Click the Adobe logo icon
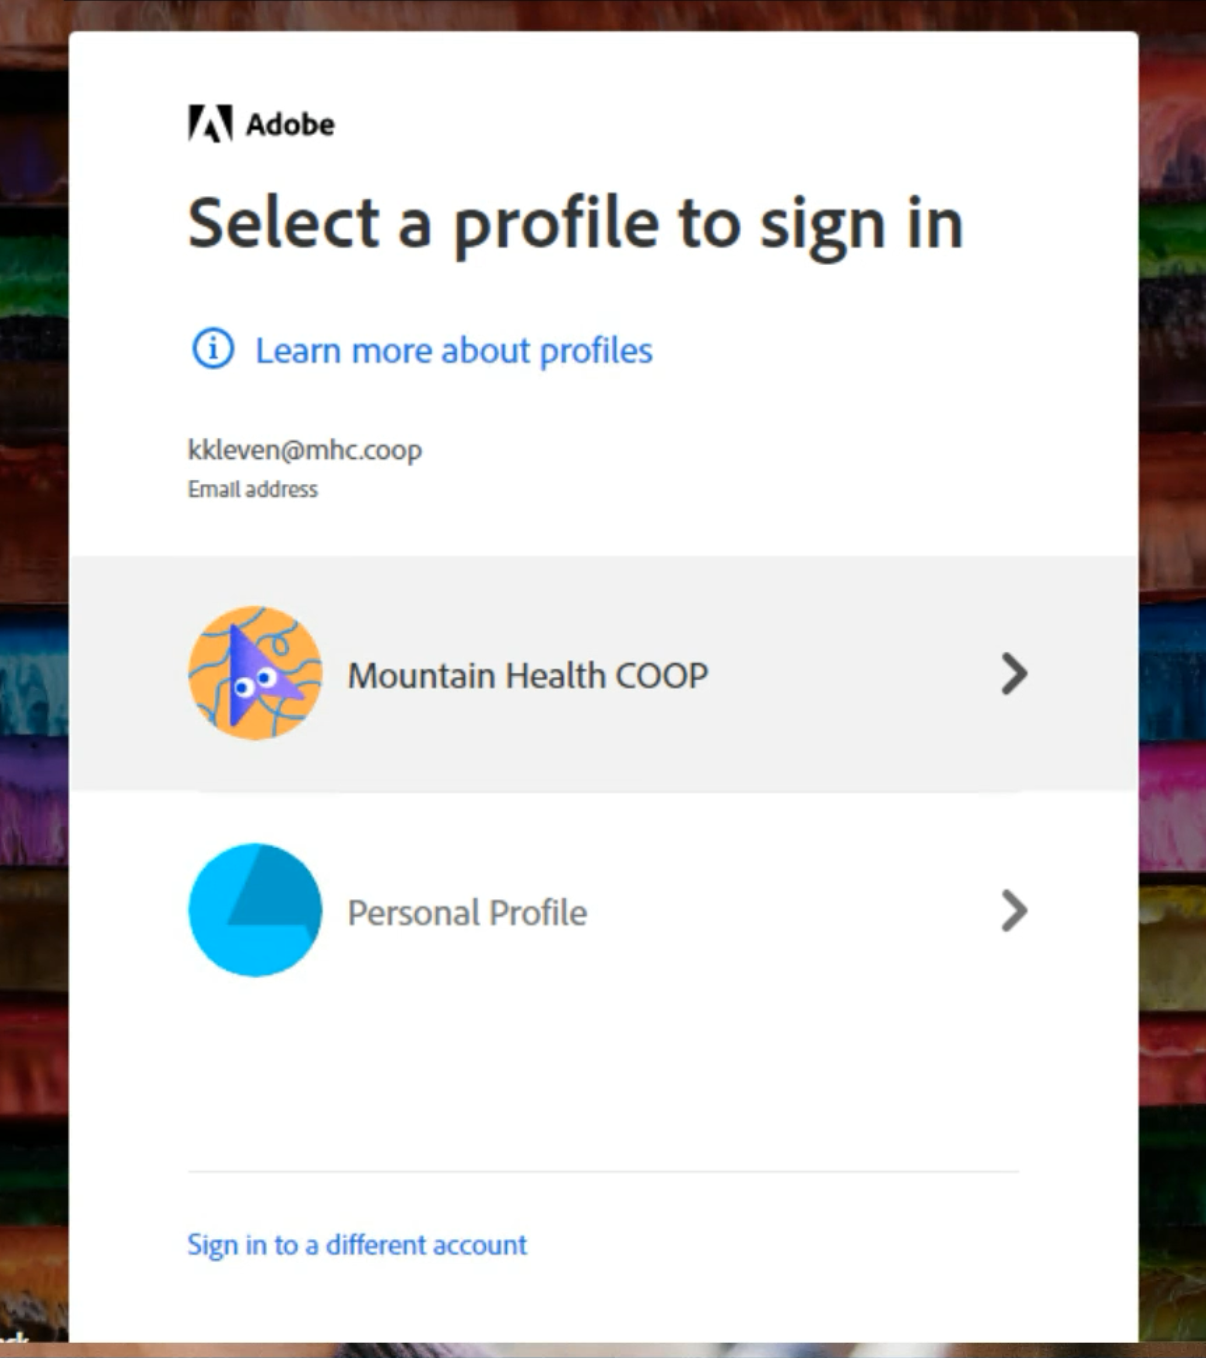This screenshot has height=1358, width=1206. [210, 124]
